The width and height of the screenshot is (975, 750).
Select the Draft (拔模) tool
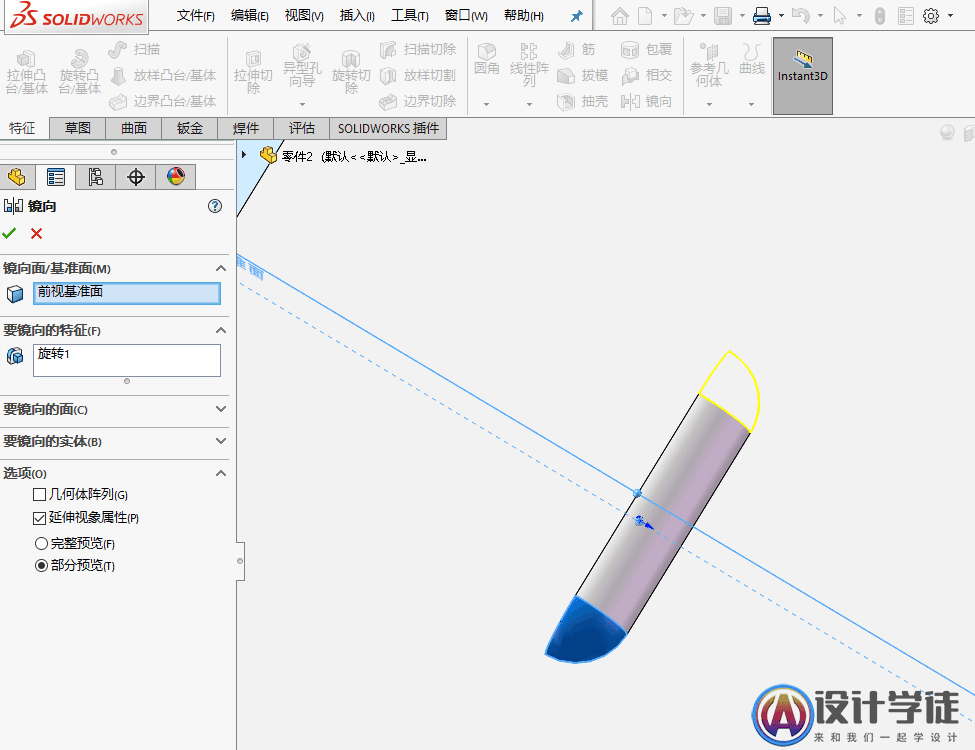coord(582,75)
